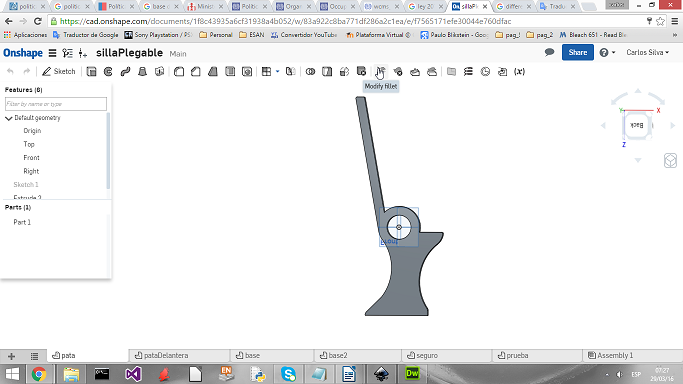Click the sillaPlegable document title
This screenshot has height=384, width=683.
click(129, 53)
